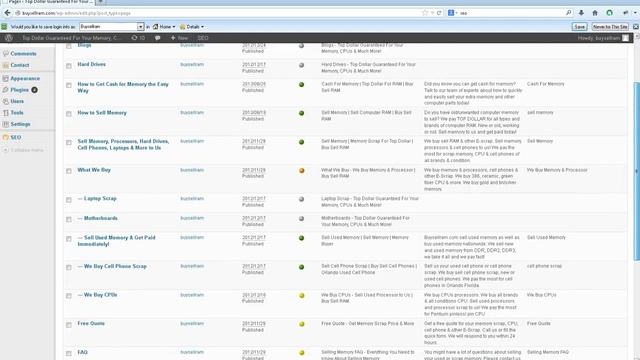Image resolution: width=640 pixels, height=360 pixels.
Task: Open the New content menu in admin bar
Action: coord(179,38)
